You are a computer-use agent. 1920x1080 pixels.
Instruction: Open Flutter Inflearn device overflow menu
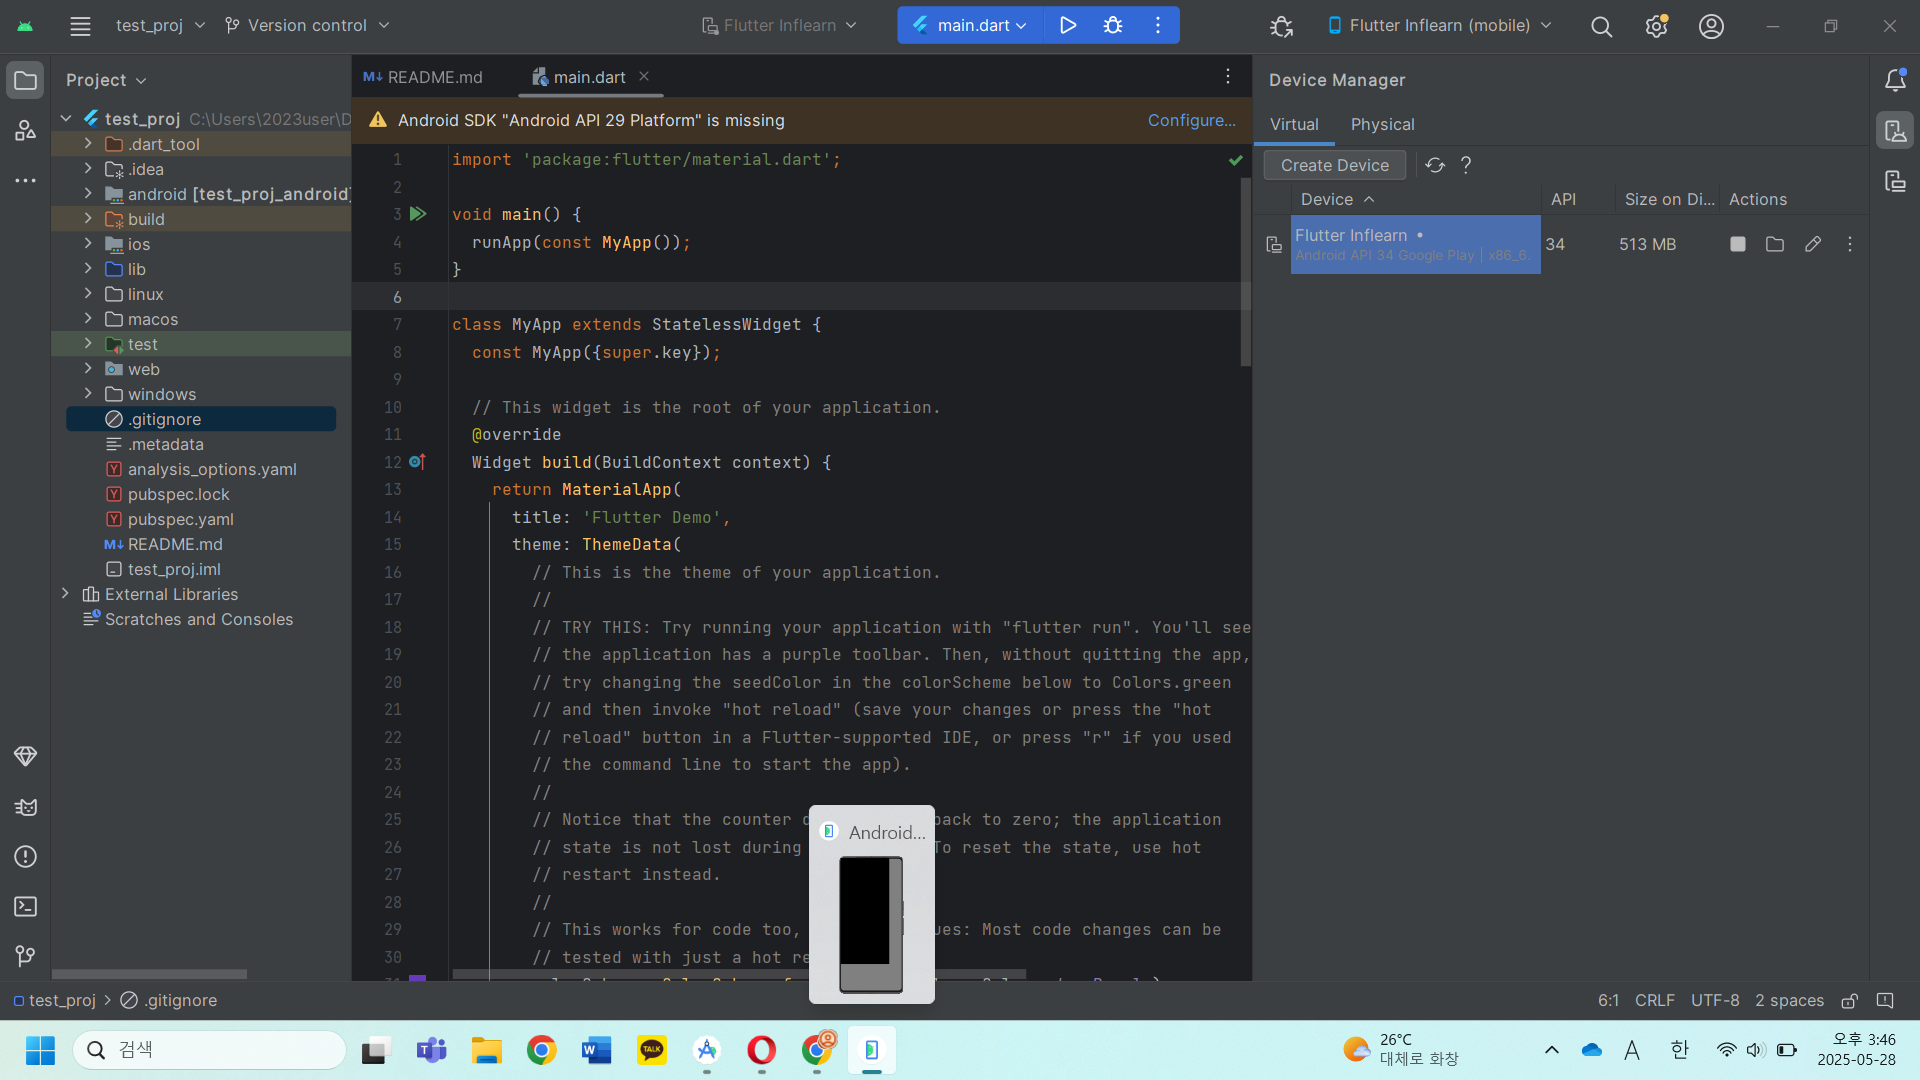click(1850, 244)
